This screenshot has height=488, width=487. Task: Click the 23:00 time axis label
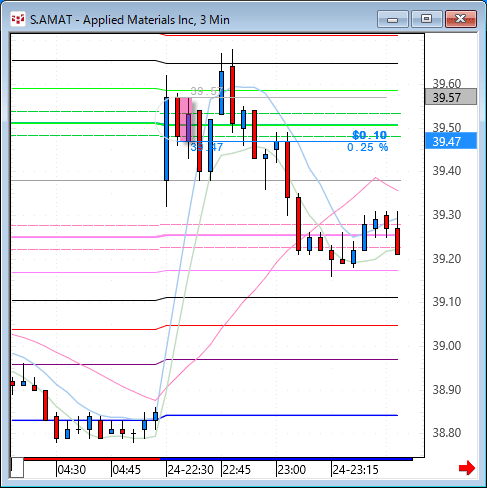coord(292,470)
